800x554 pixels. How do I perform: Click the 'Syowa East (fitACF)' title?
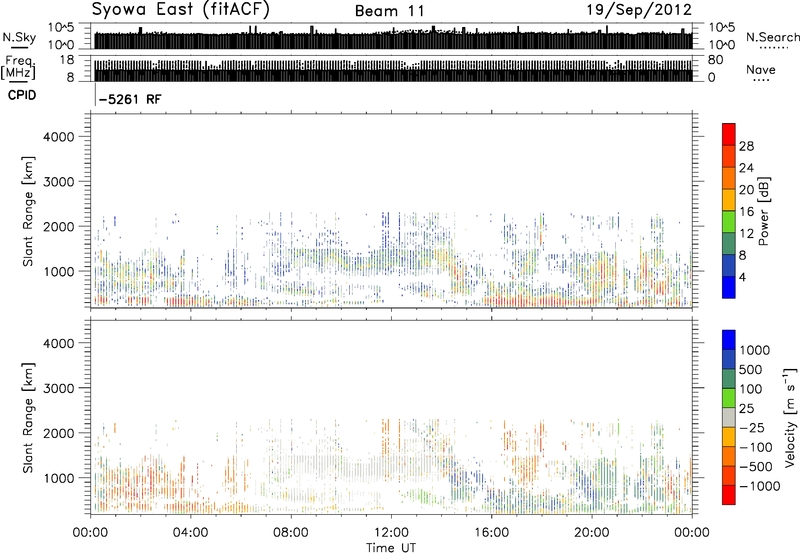(x=180, y=9)
